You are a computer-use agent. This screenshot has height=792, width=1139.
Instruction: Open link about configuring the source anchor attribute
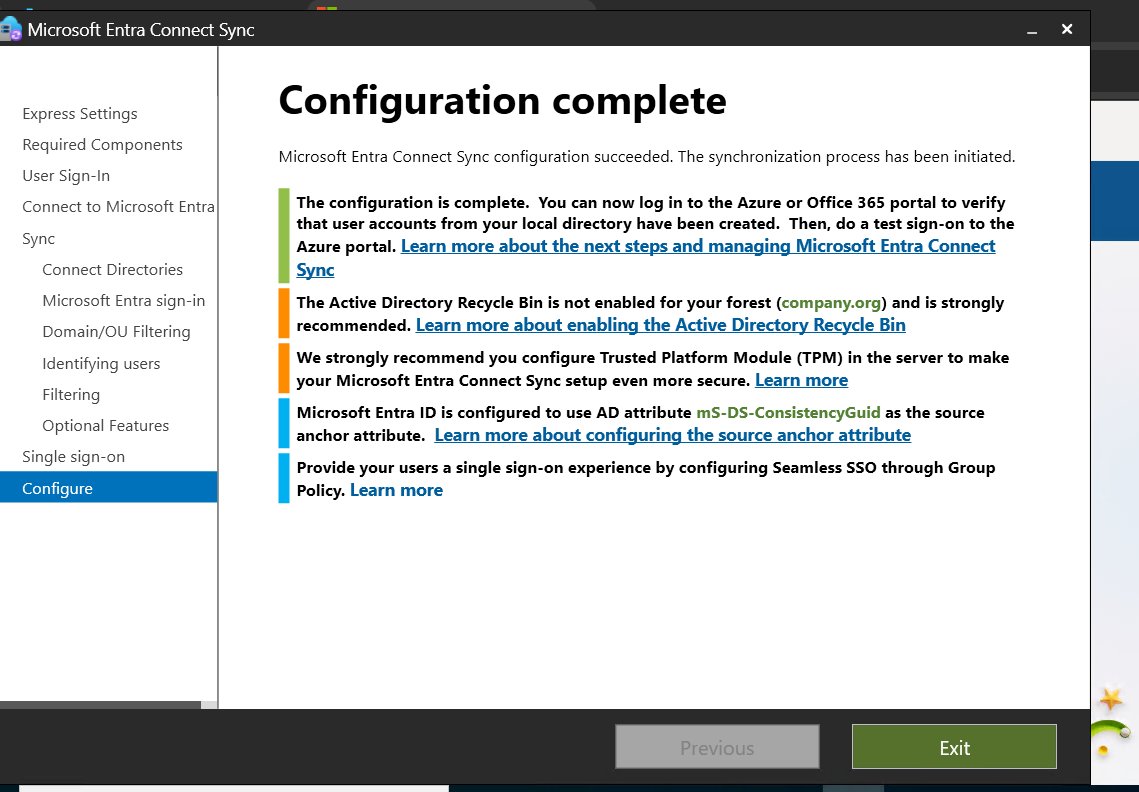pyautogui.click(x=673, y=435)
